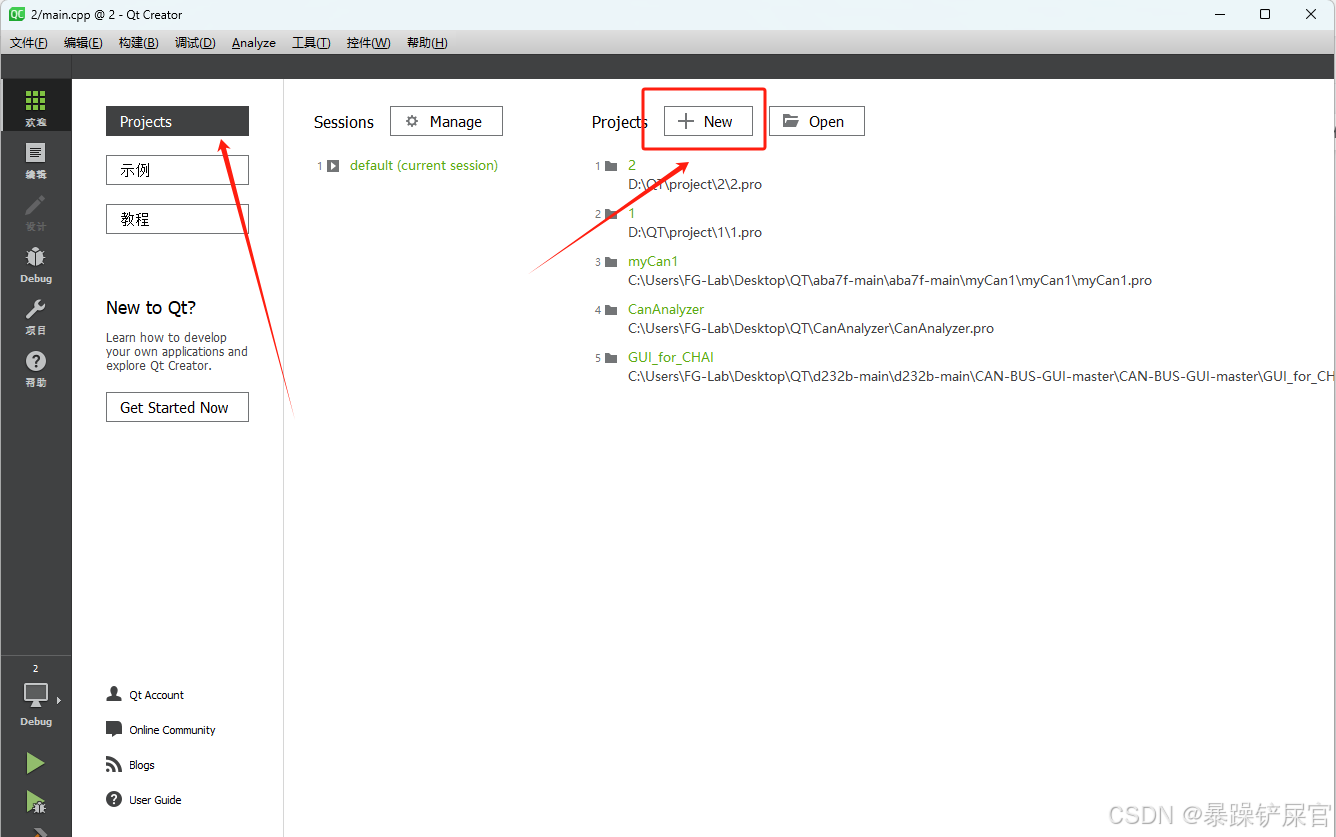This screenshot has height=837, width=1336.
Task: Click the New project button
Action: (708, 121)
